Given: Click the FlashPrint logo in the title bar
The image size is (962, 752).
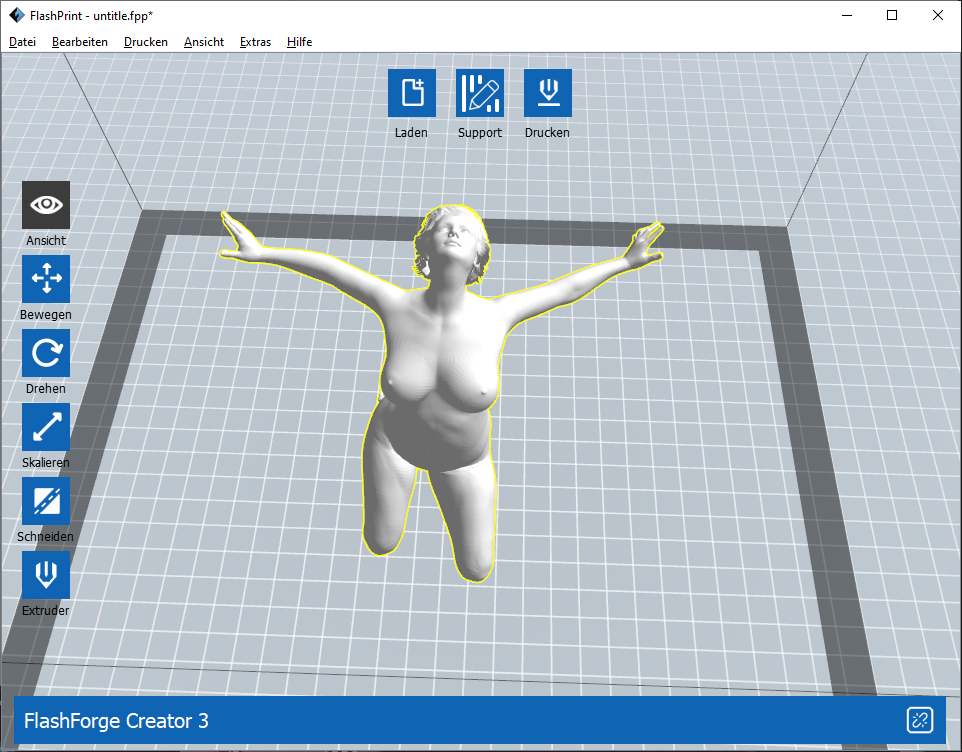Looking at the screenshot, I should 17,15.
